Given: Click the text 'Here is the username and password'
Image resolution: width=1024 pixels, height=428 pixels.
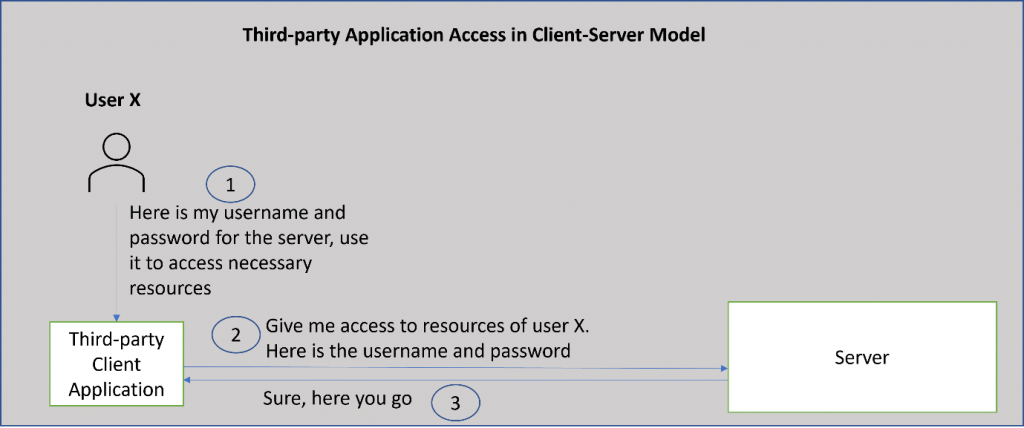Looking at the screenshot, I should click(418, 351).
